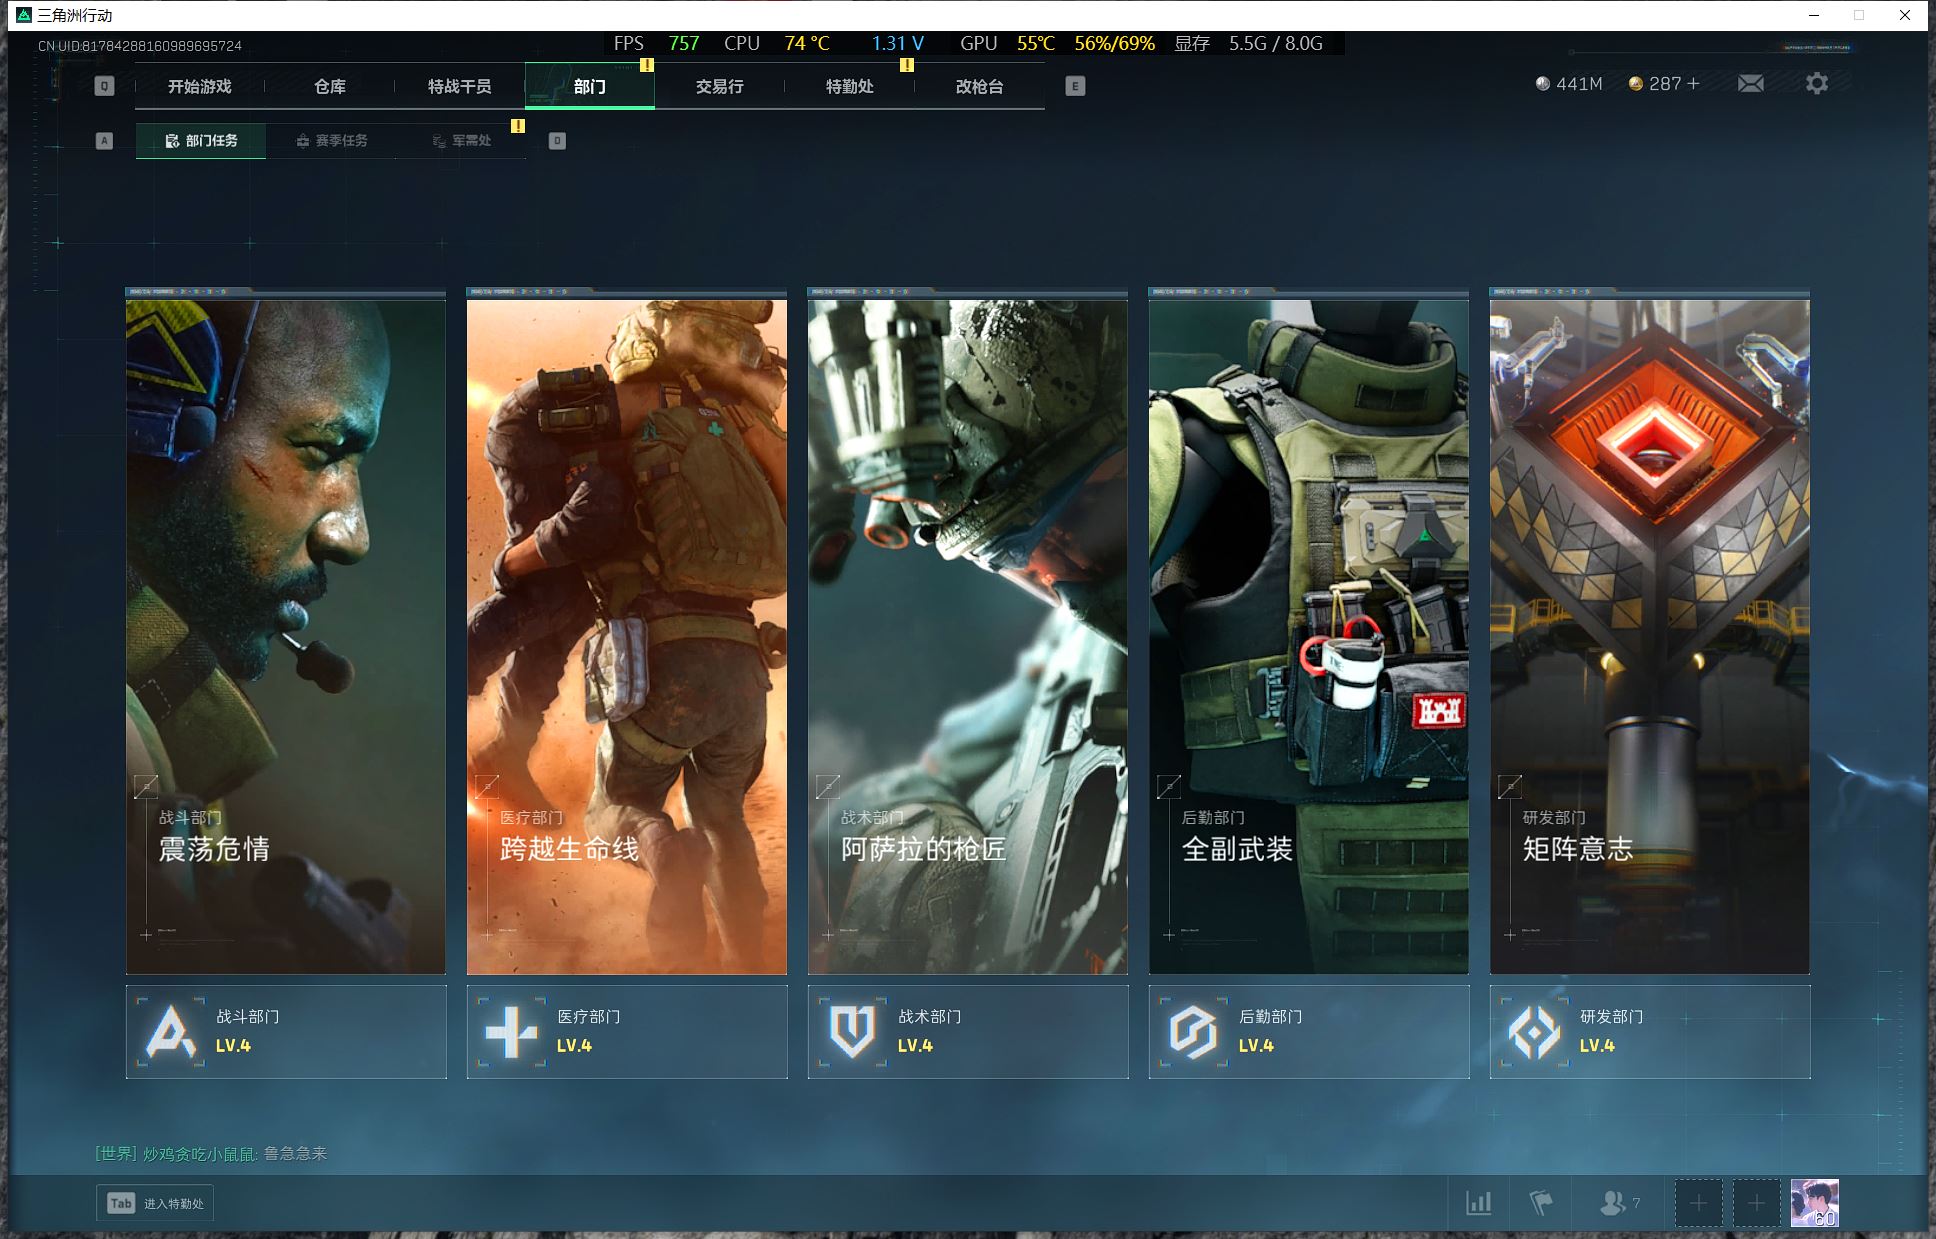This screenshot has width=1936, height=1239.
Task: Add currency with the plus after 287
Action: (1693, 84)
